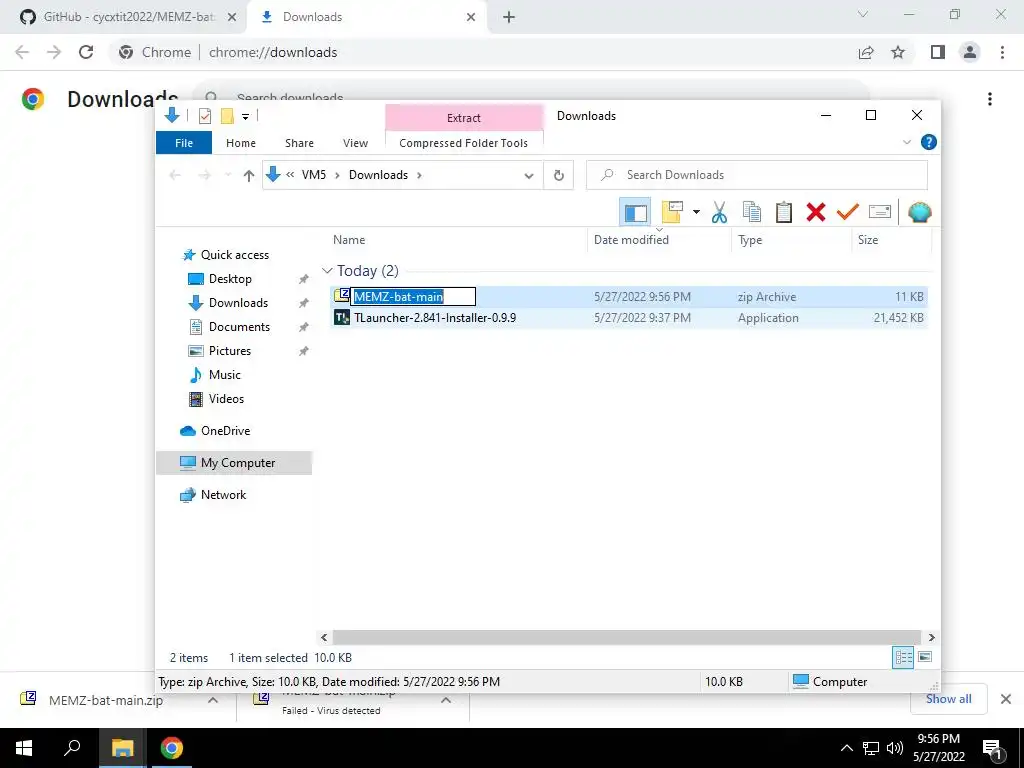Image resolution: width=1024 pixels, height=768 pixels.
Task: Select Desktop in the navigation pane
Action: pyautogui.click(x=230, y=279)
